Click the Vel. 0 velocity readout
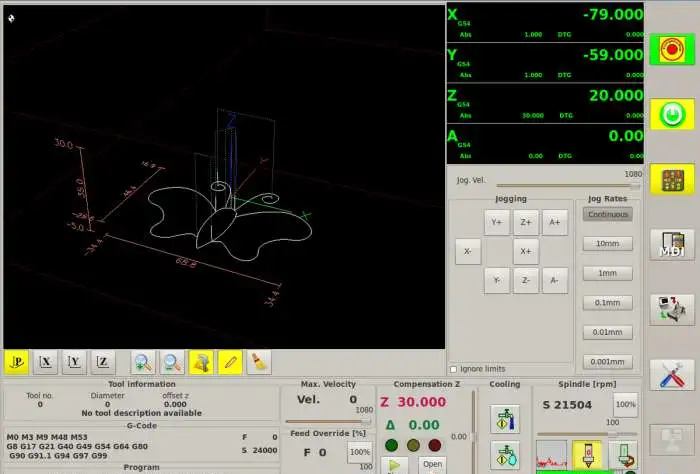This screenshot has width=700, height=474. click(327, 399)
